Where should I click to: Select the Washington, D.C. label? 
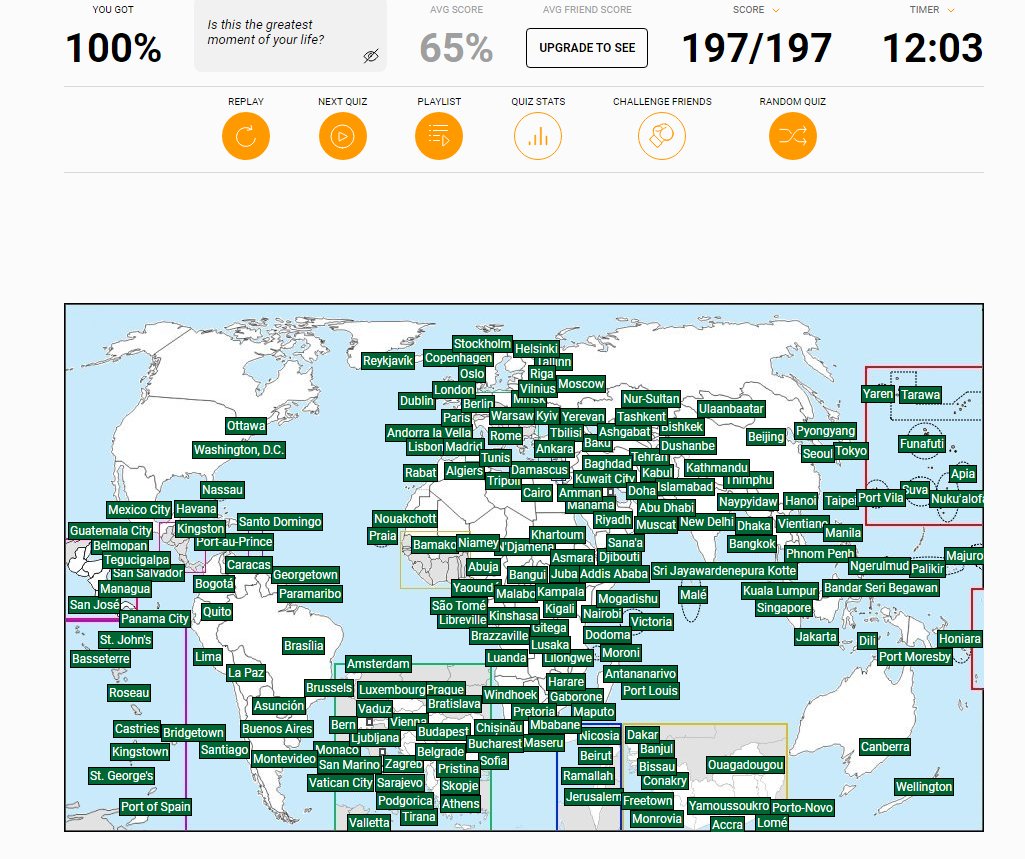point(239,450)
